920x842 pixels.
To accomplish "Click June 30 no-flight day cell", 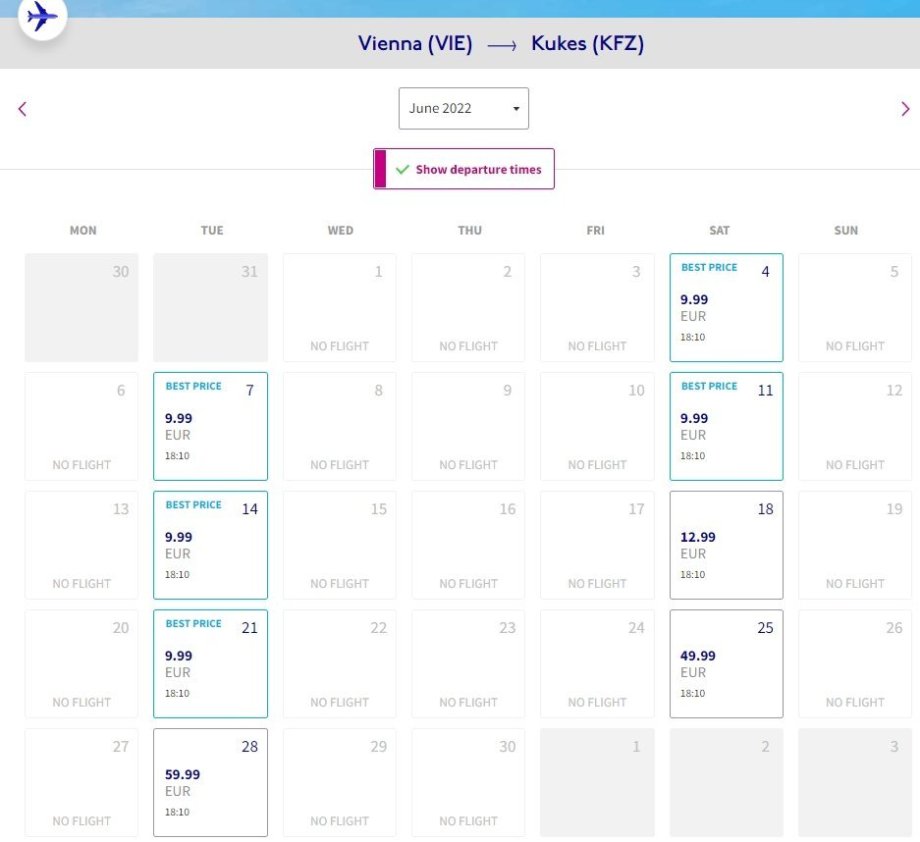I will tap(468, 783).
